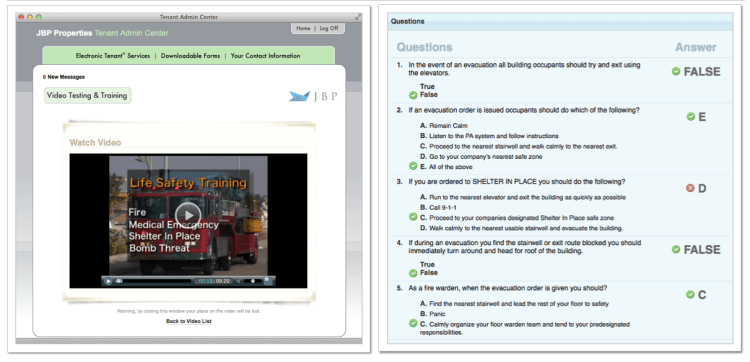Click the Answer column heading
750x362 pixels.
coord(695,47)
